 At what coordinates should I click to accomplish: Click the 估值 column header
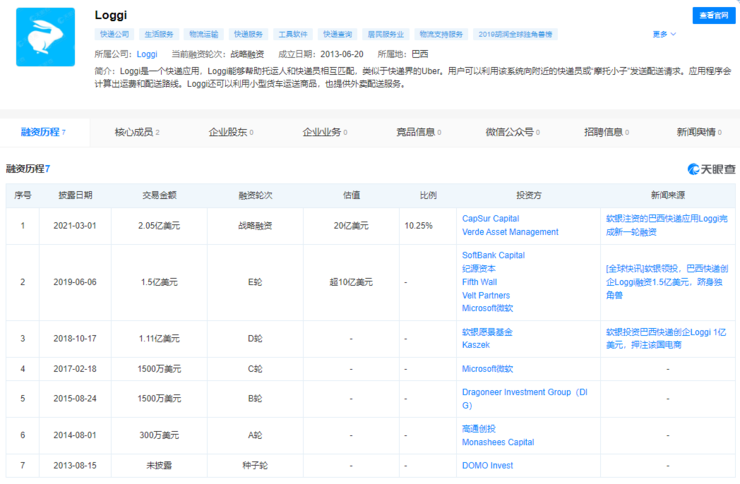pyautogui.click(x=351, y=195)
